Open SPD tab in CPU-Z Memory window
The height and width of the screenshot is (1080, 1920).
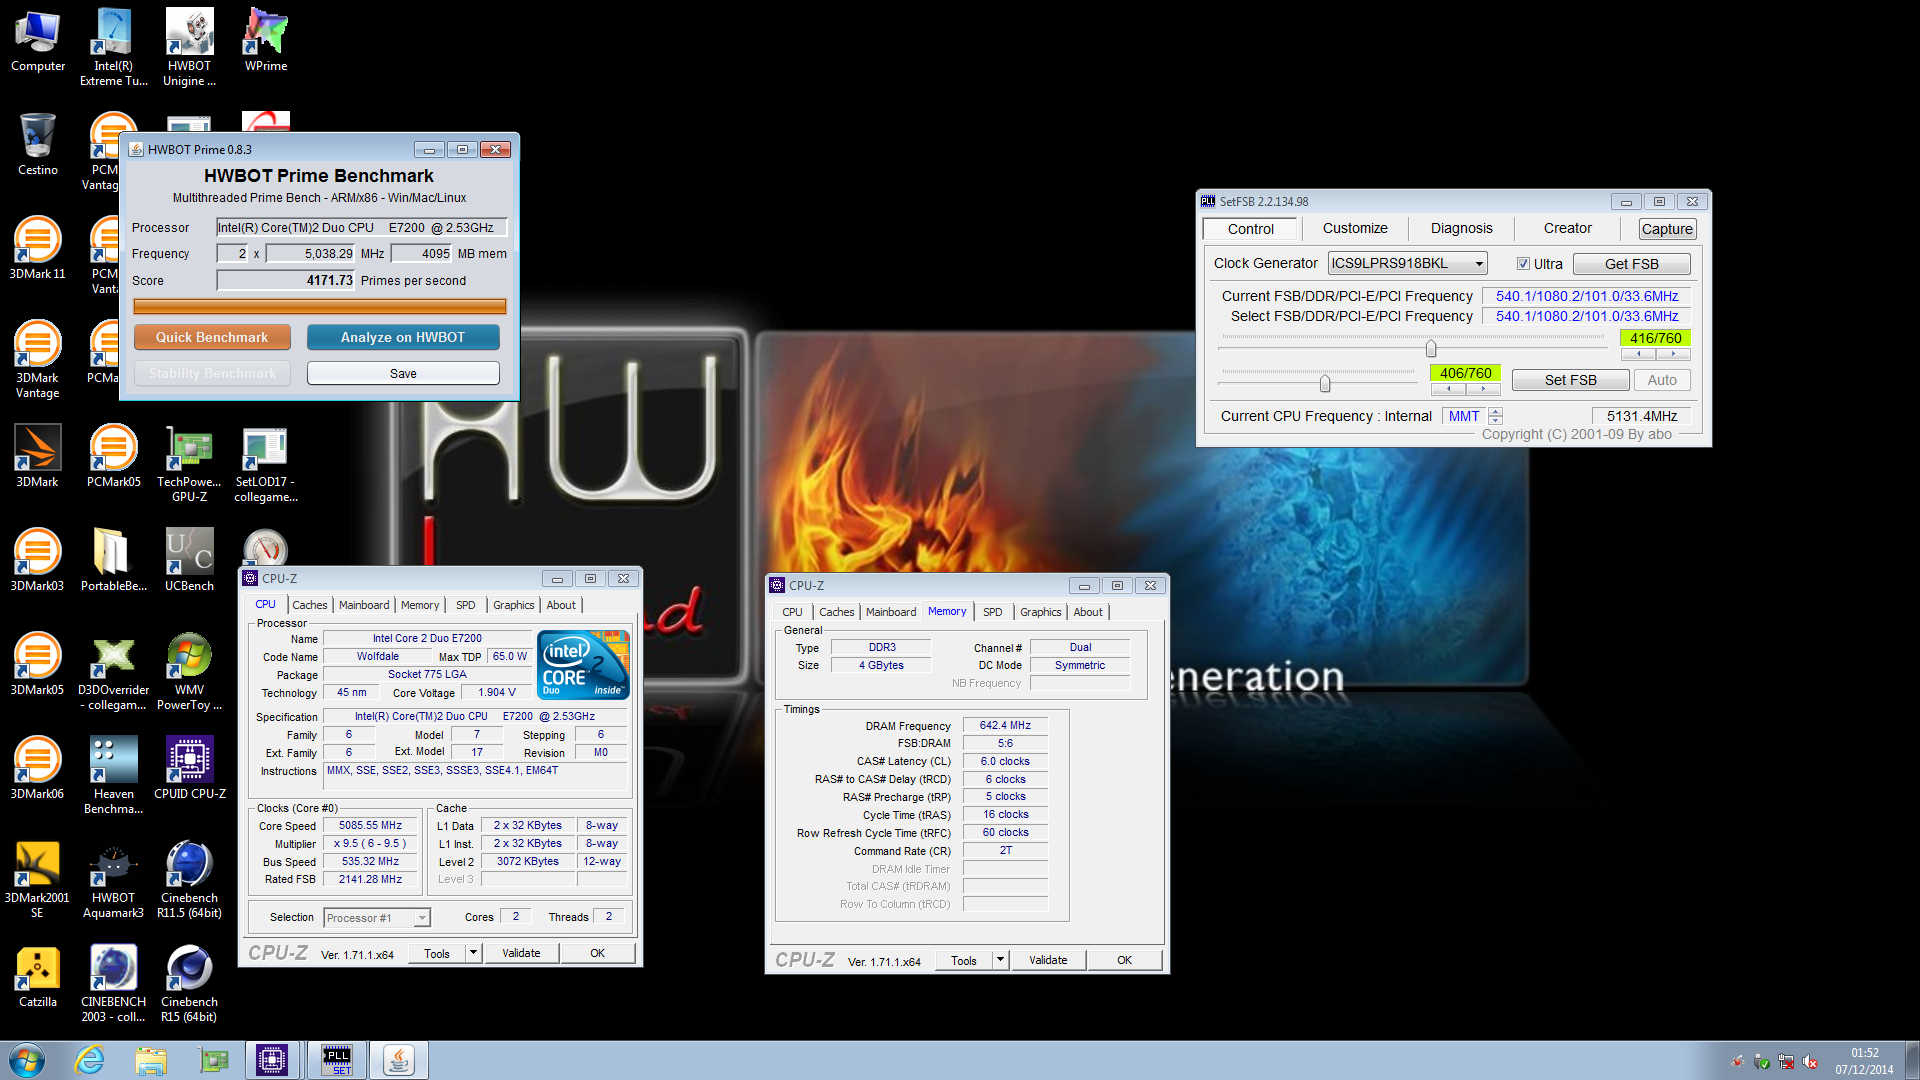992,612
